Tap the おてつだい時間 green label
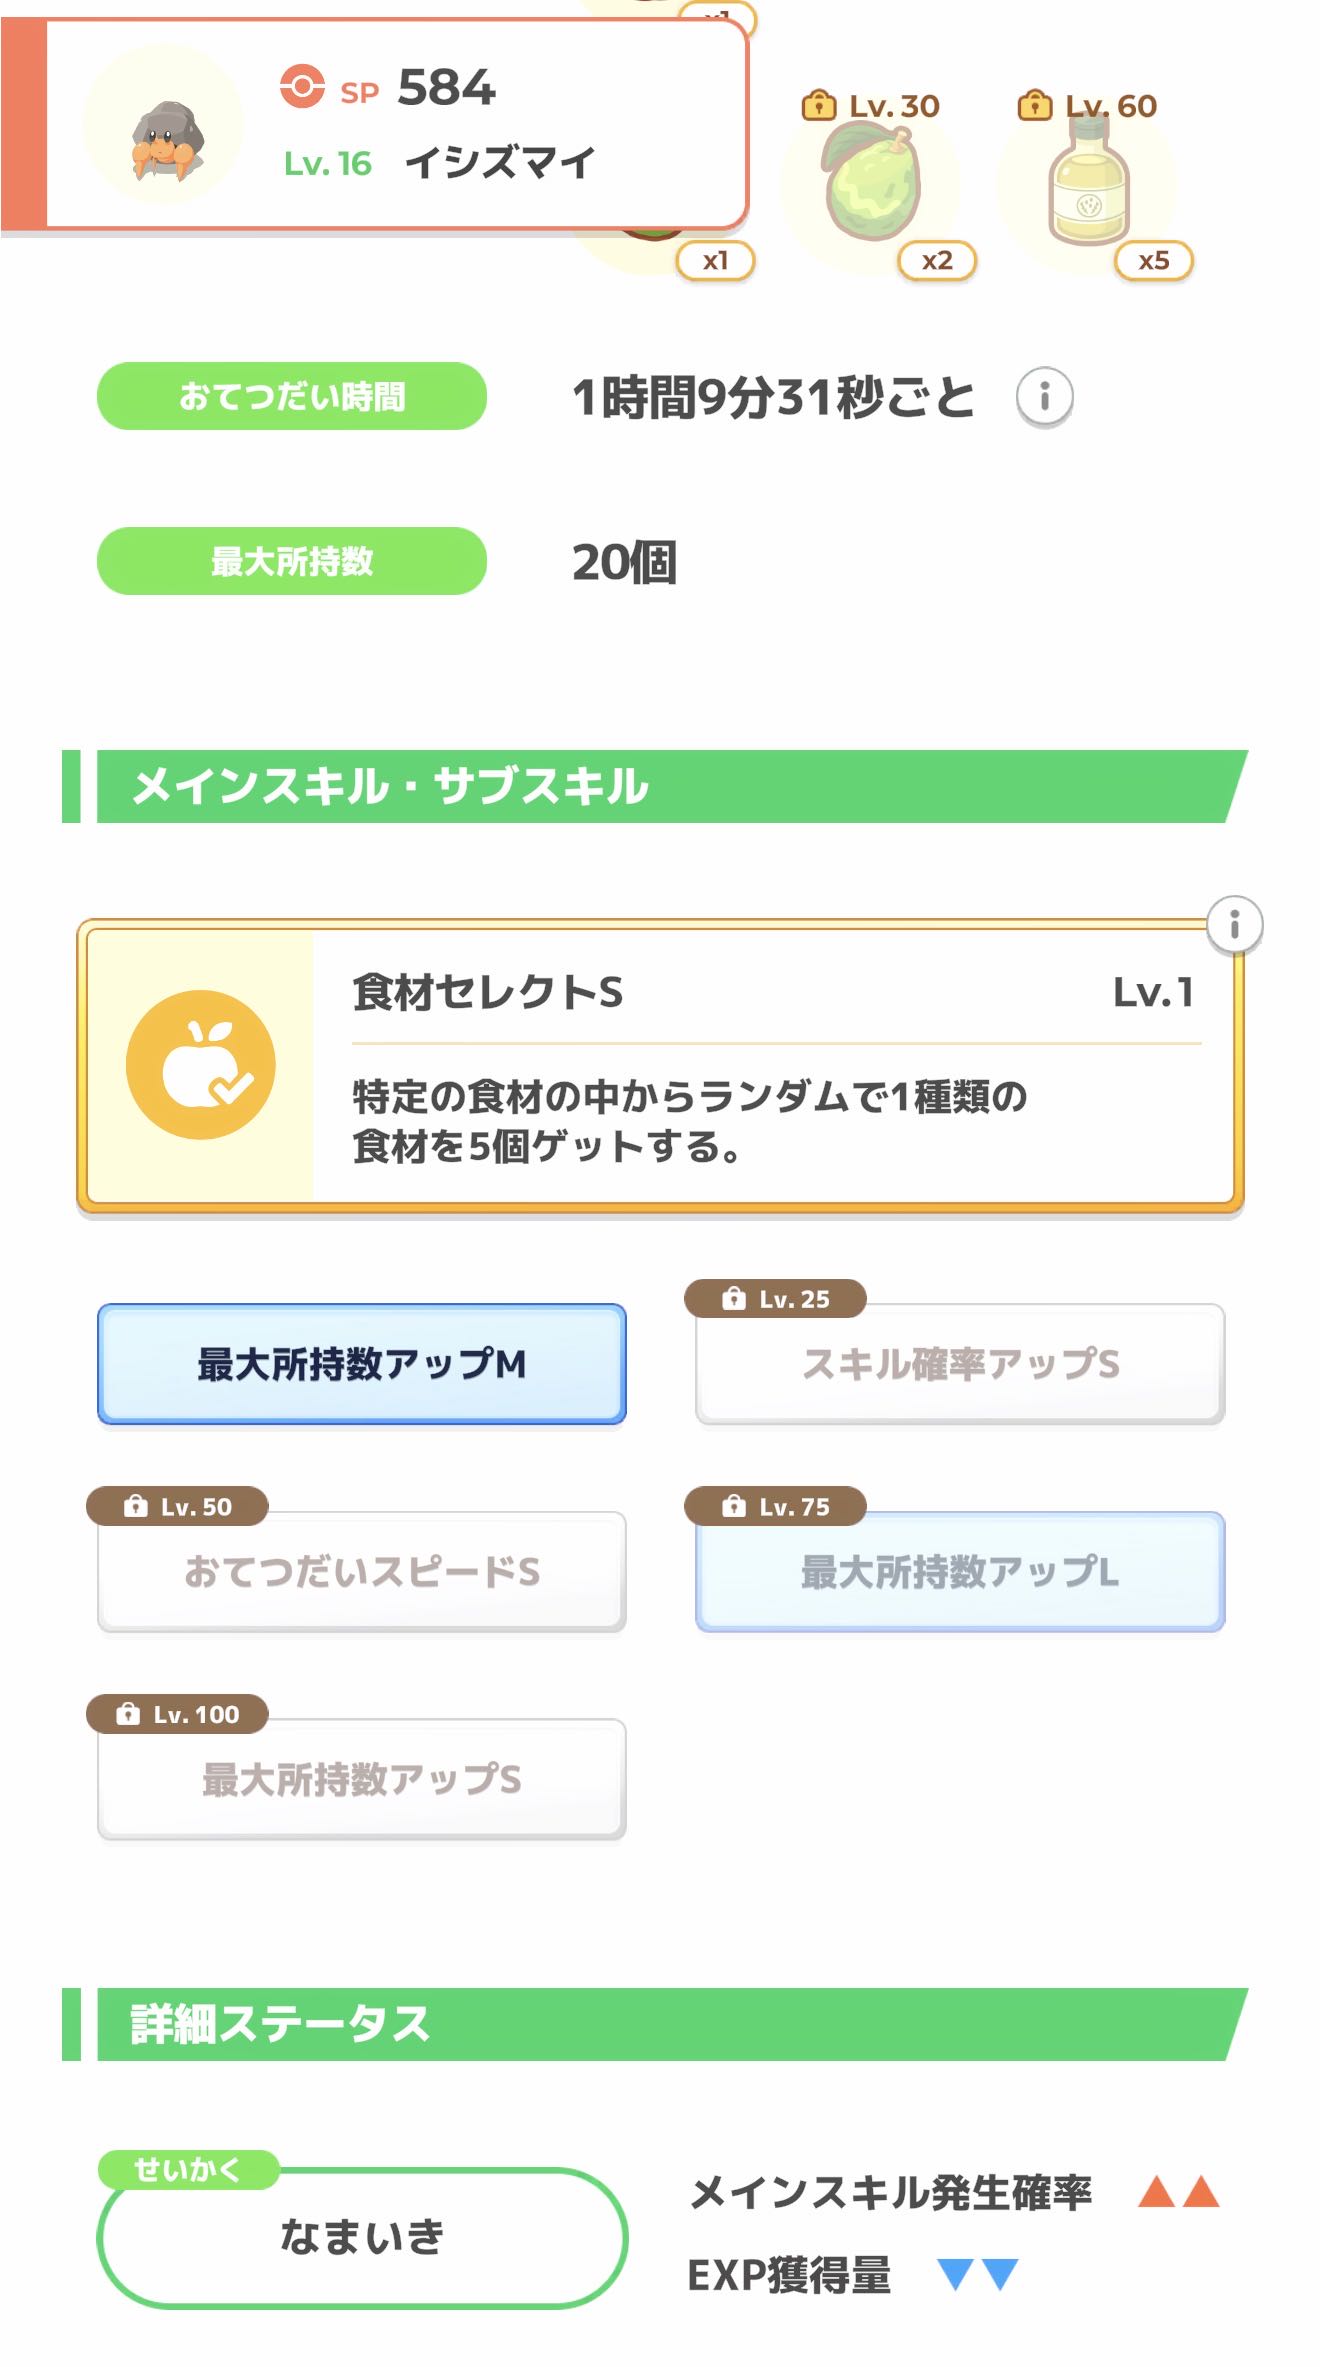Viewport: 1320px width, 2367px height. [291, 396]
